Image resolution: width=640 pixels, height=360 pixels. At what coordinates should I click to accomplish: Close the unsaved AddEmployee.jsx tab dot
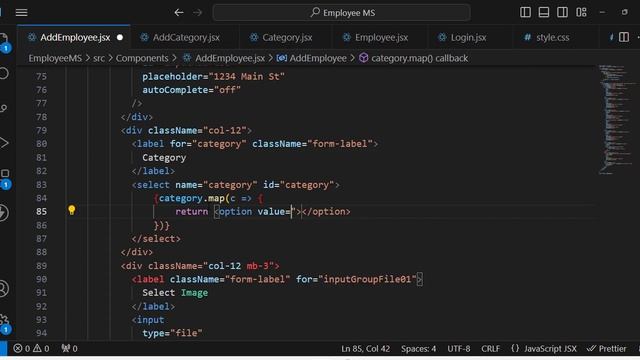click(x=120, y=38)
